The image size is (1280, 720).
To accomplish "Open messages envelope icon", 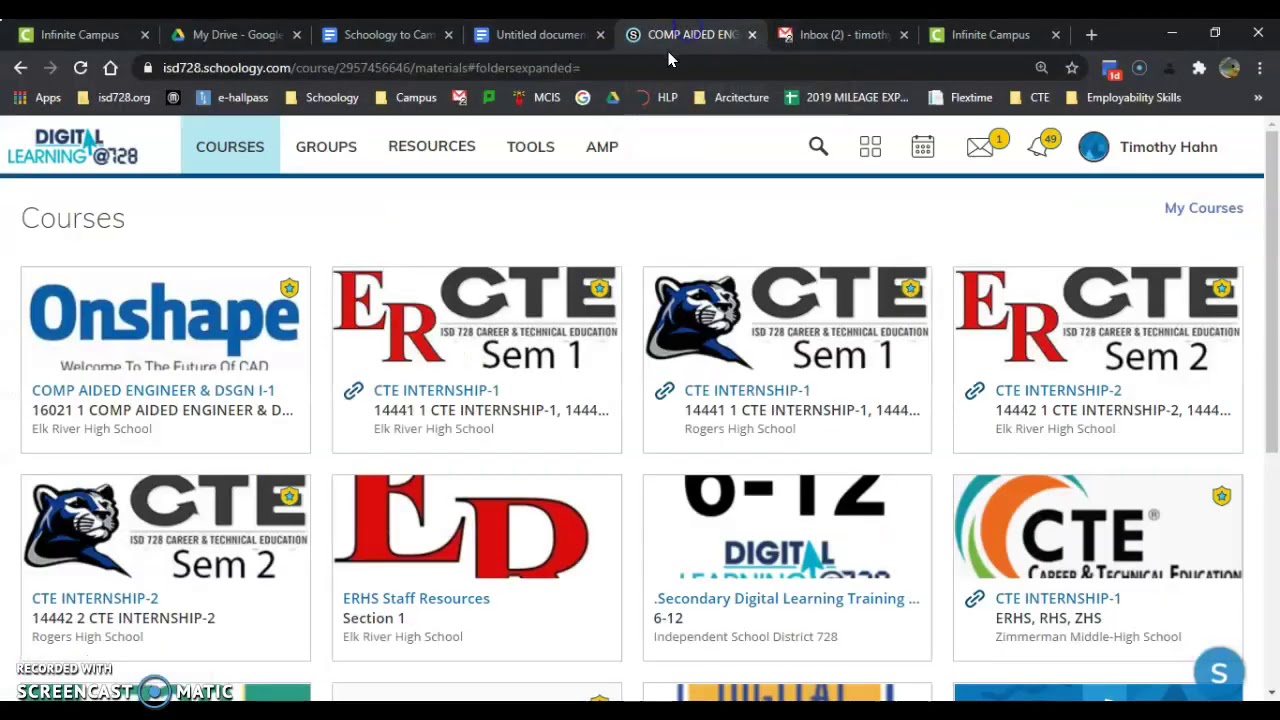I will click(980, 148).
